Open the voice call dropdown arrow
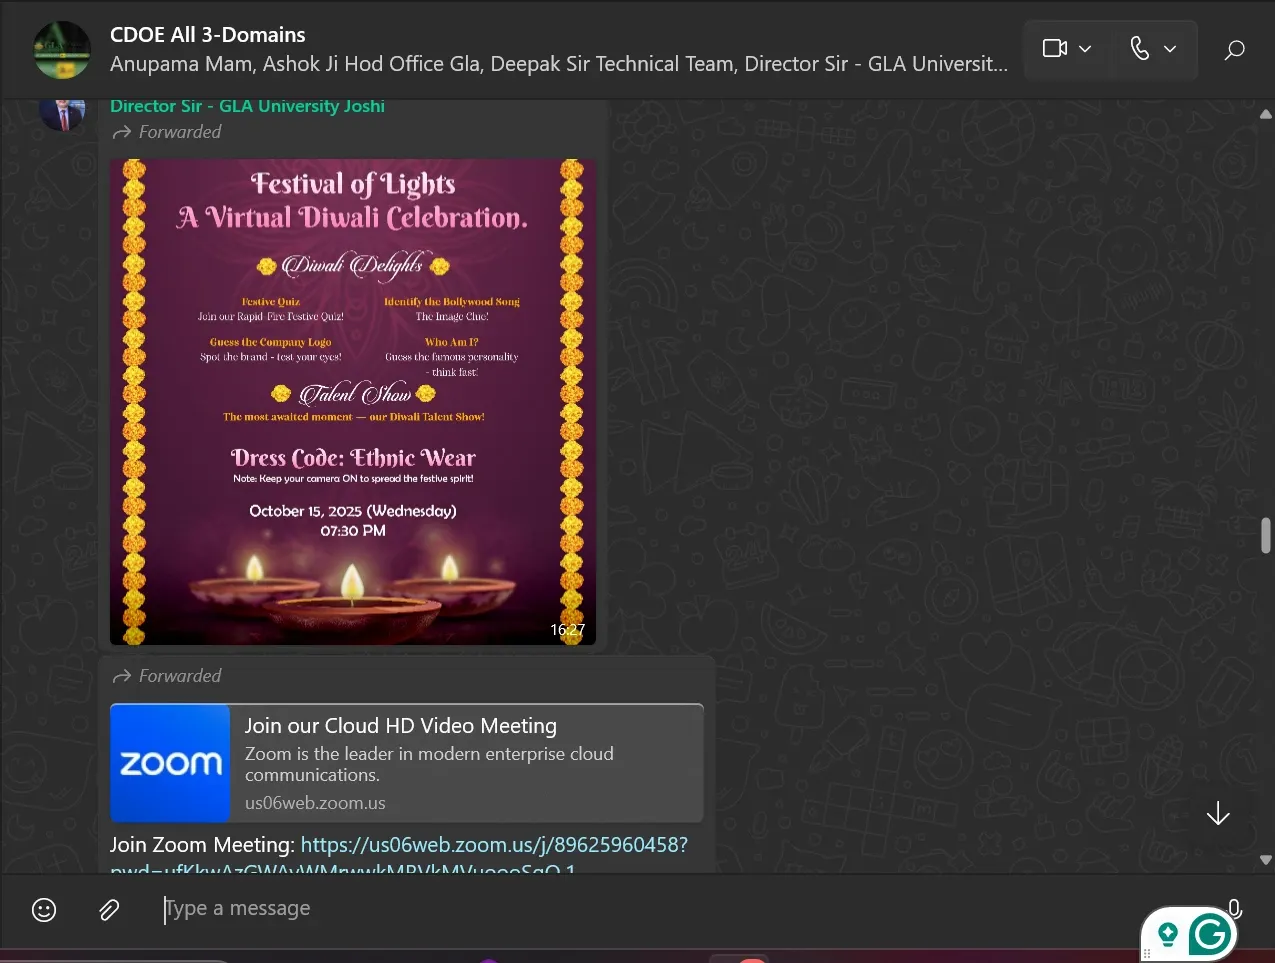This screenshot has height=963, width=1275. tap(1170, 49)
